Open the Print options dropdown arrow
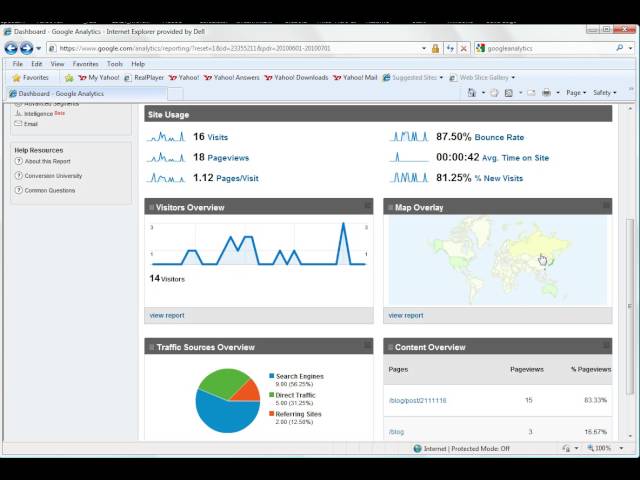Viewport: 640px width, 480px height. point(558,93)
